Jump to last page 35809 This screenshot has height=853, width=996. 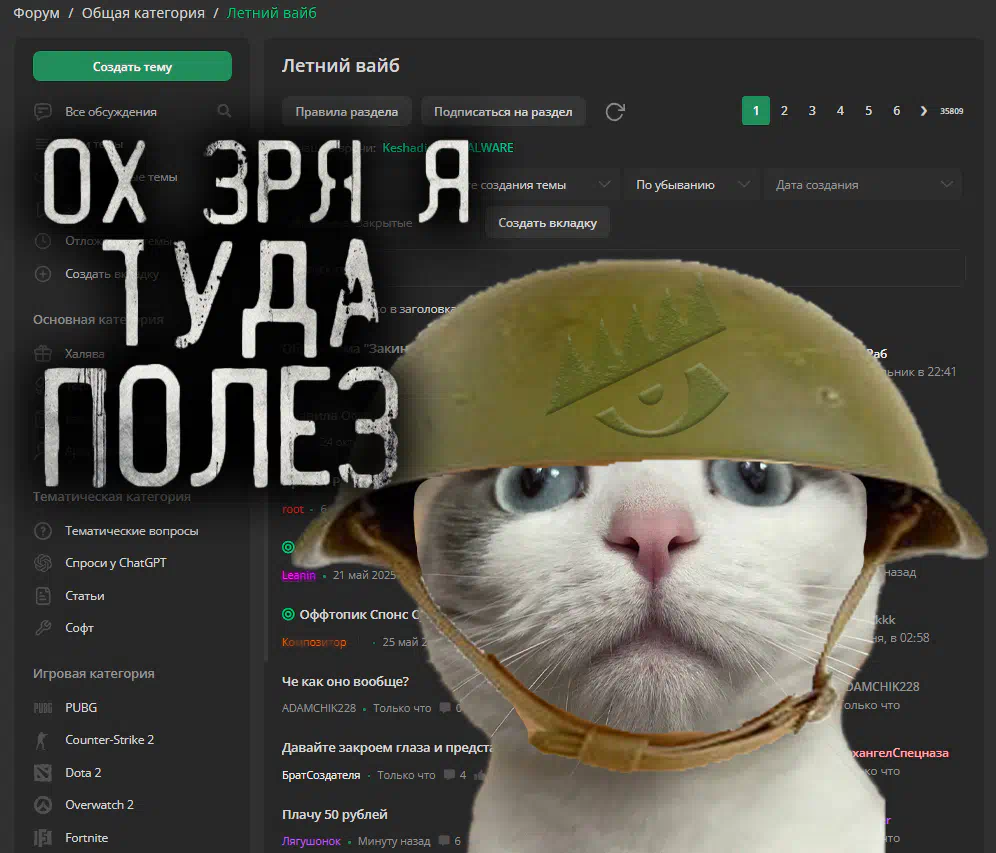pos(951,111)
